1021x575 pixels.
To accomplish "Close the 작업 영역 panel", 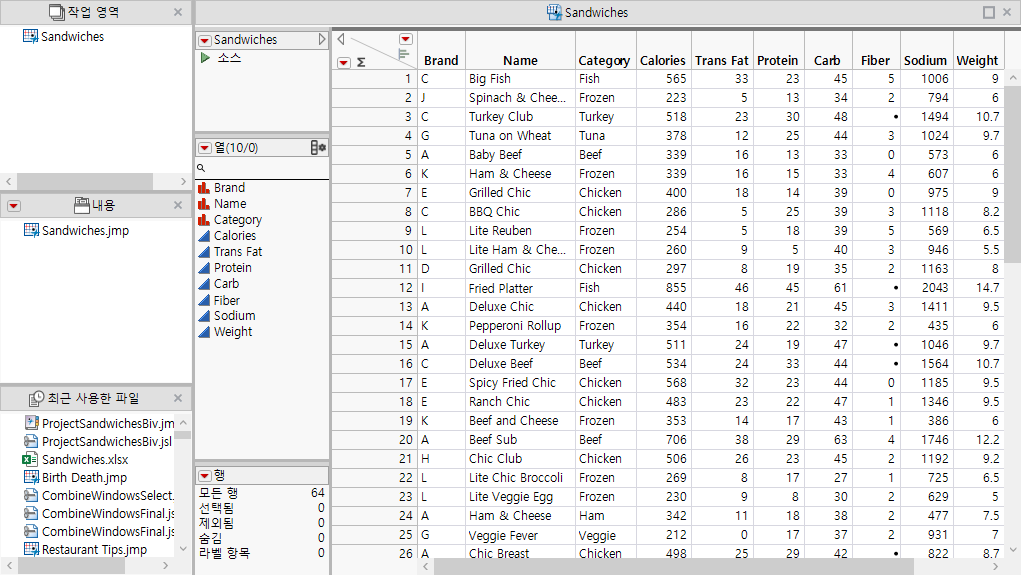I will (x=178, y=12).
